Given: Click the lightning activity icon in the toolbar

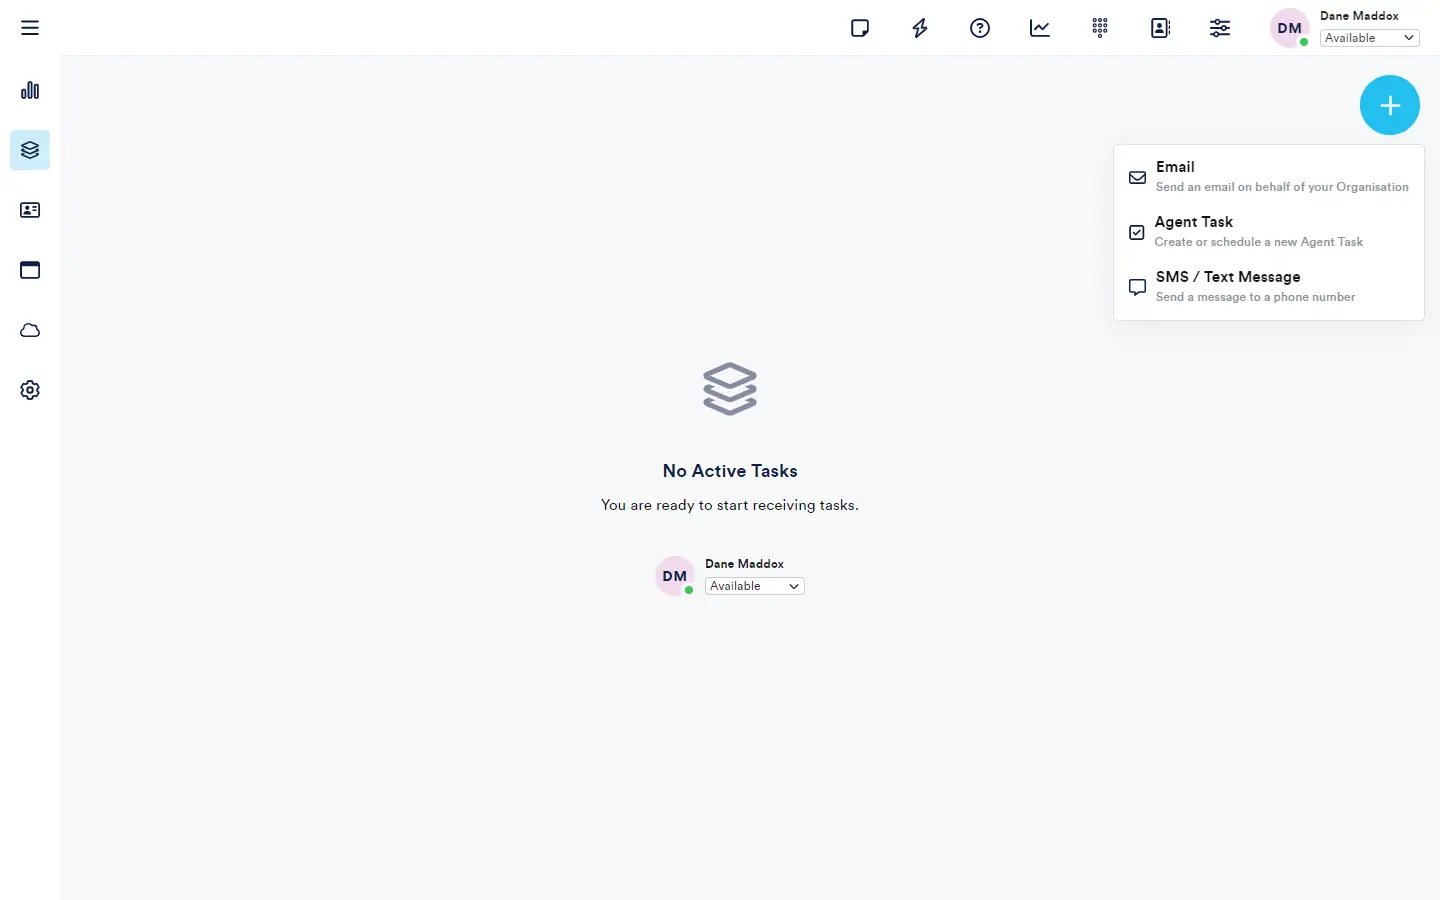Looking at the screenshot, I should coord(919,28).
